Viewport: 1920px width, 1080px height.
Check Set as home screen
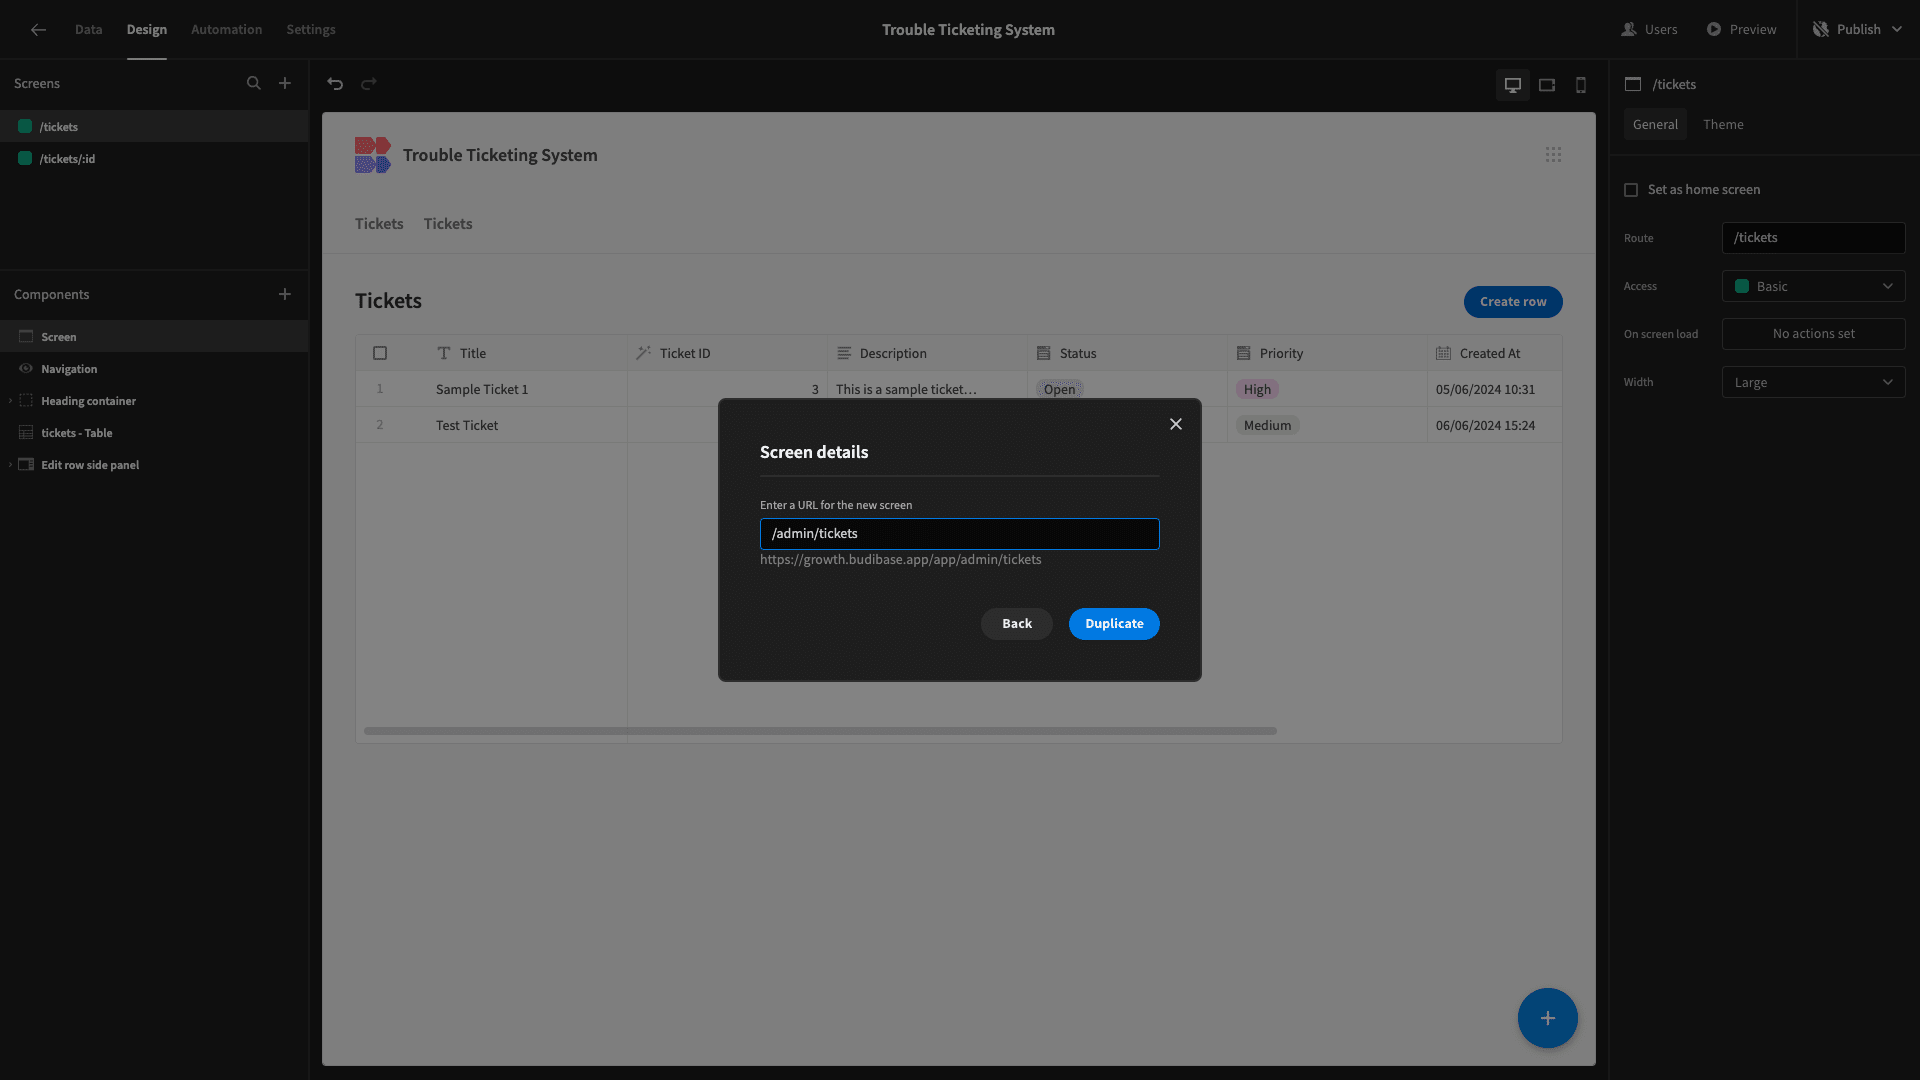[1631, 190]
